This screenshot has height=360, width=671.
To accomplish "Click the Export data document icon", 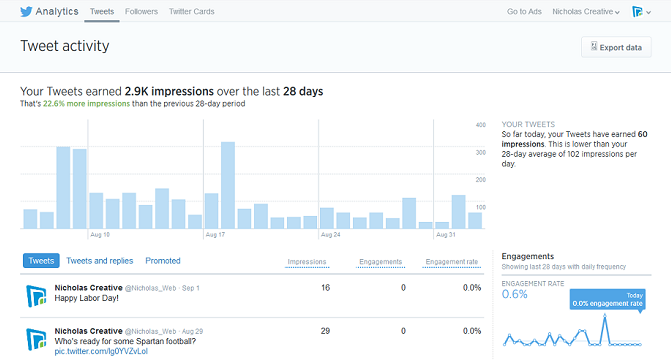I will [x=594, y=46].
